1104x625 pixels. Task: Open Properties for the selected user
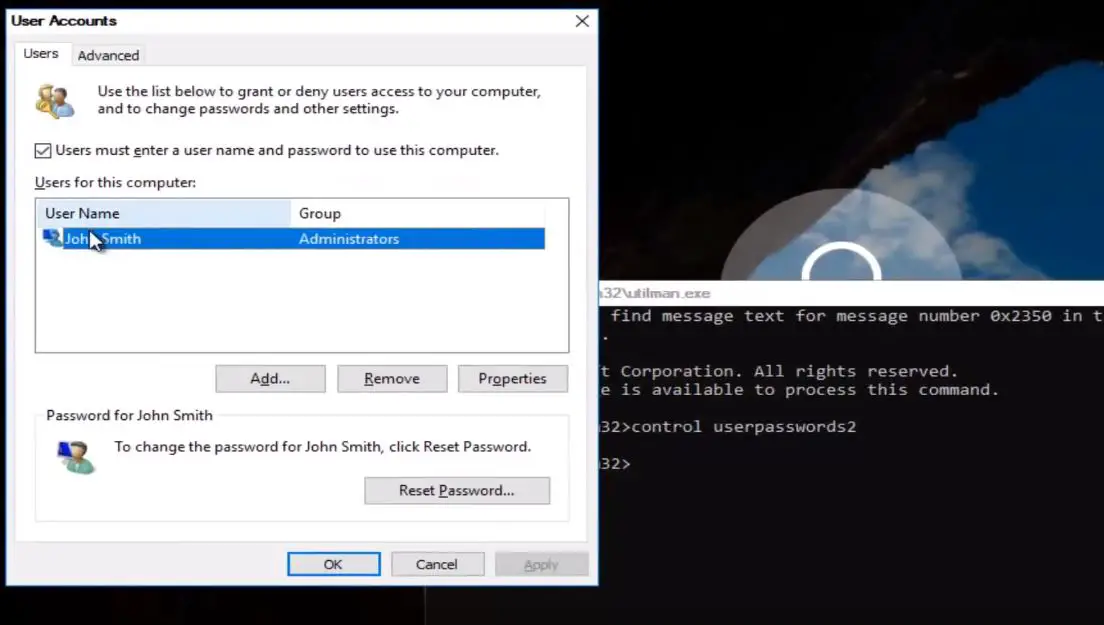[x=513, y=379]
